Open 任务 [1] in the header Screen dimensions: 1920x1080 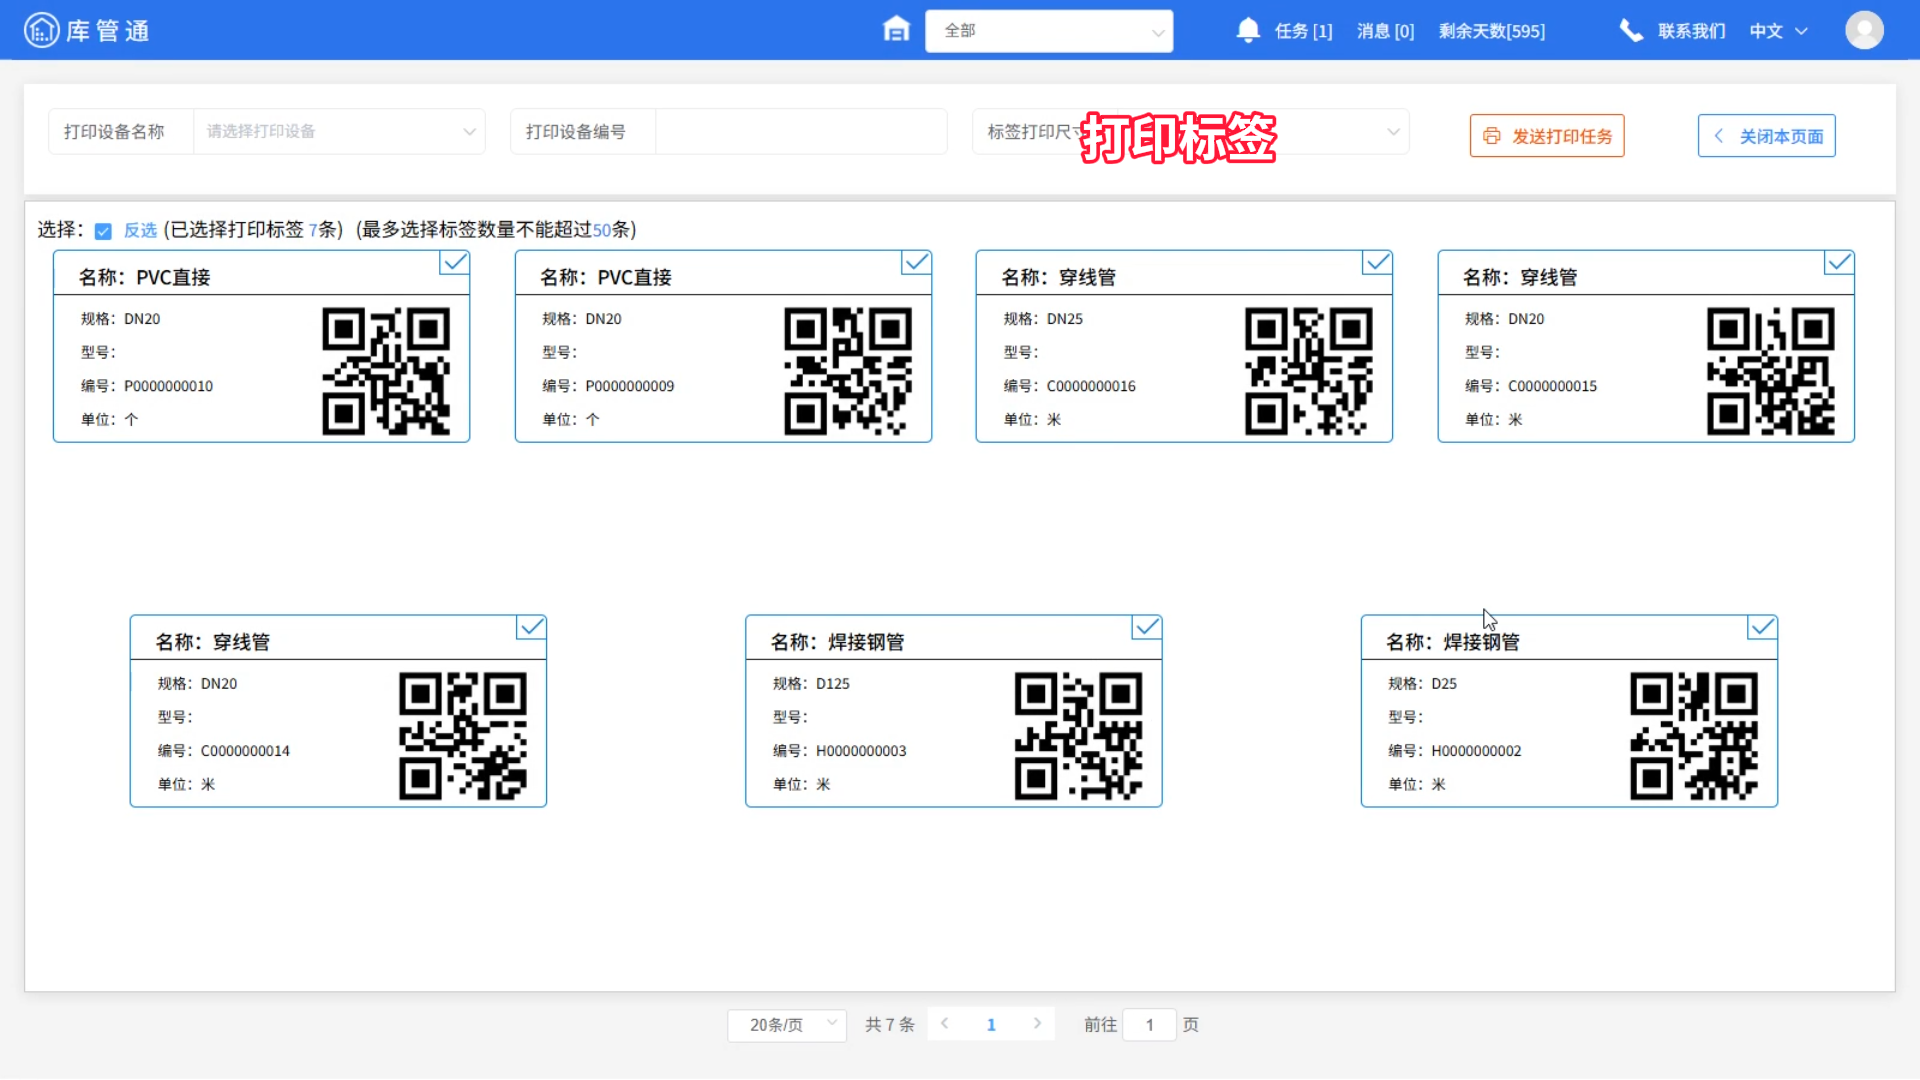point(1303,31)
